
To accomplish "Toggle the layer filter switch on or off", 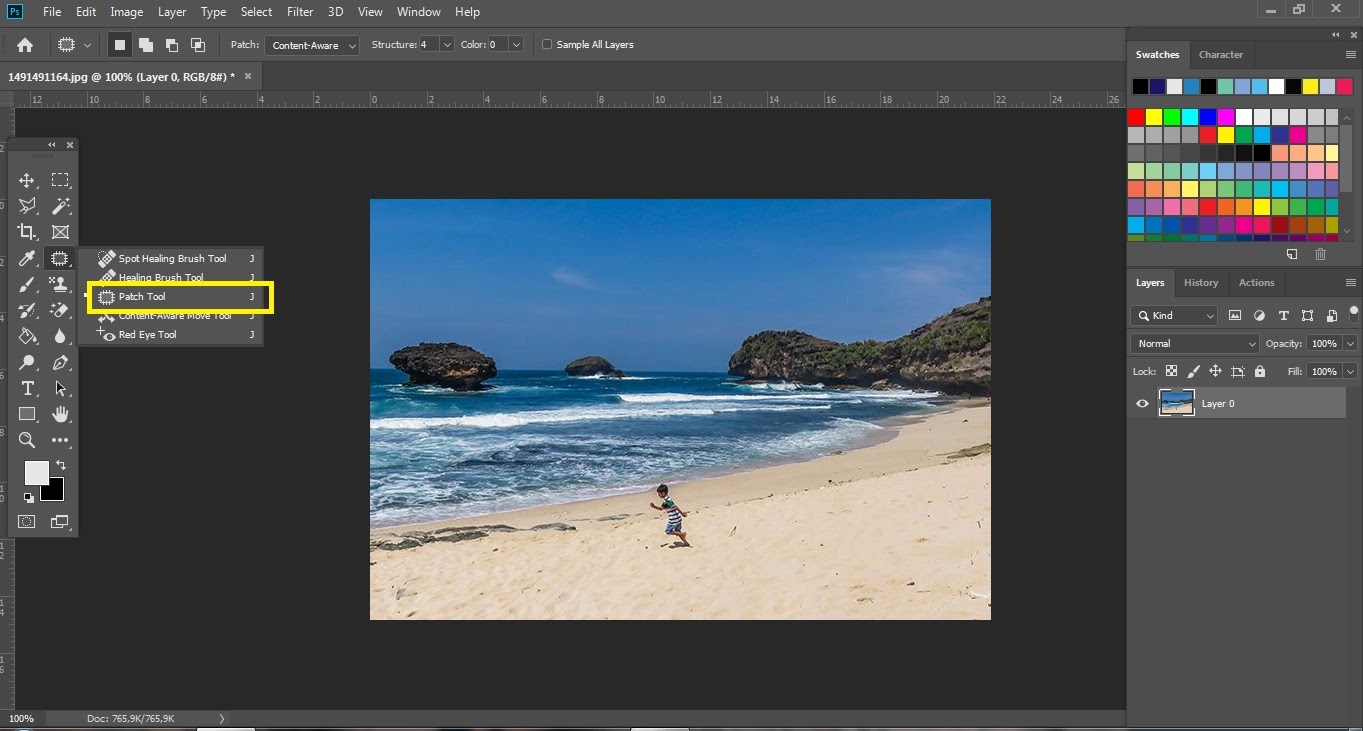I will (1353, 312).
